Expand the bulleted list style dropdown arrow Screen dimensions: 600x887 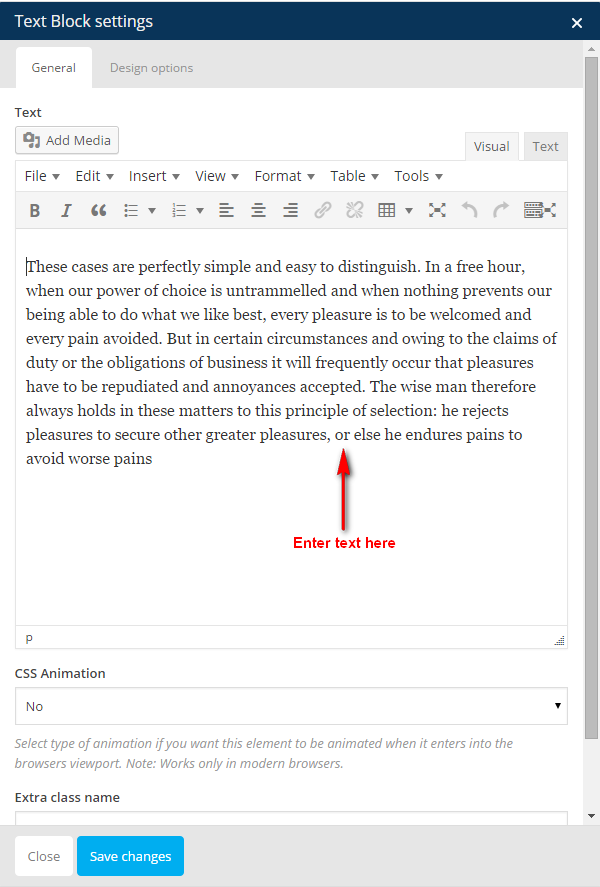(152, 211)
